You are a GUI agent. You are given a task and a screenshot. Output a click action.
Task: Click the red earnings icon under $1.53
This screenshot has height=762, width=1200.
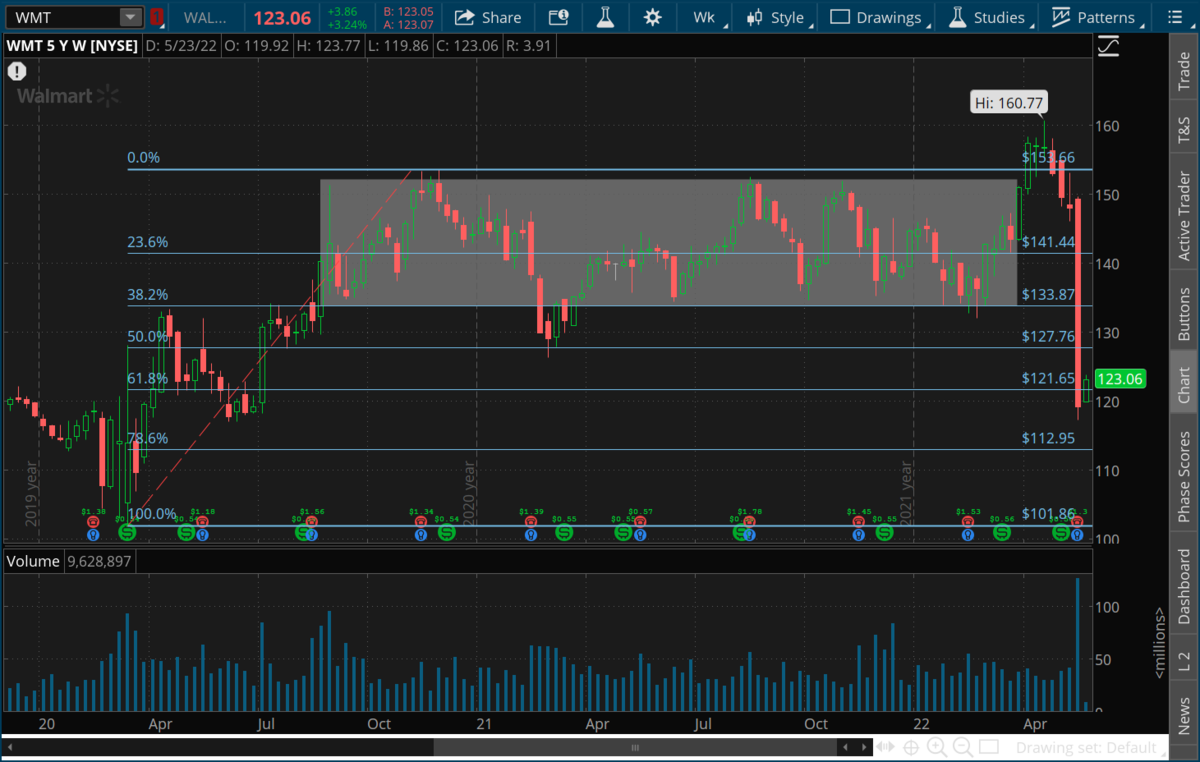pos(968,521)
